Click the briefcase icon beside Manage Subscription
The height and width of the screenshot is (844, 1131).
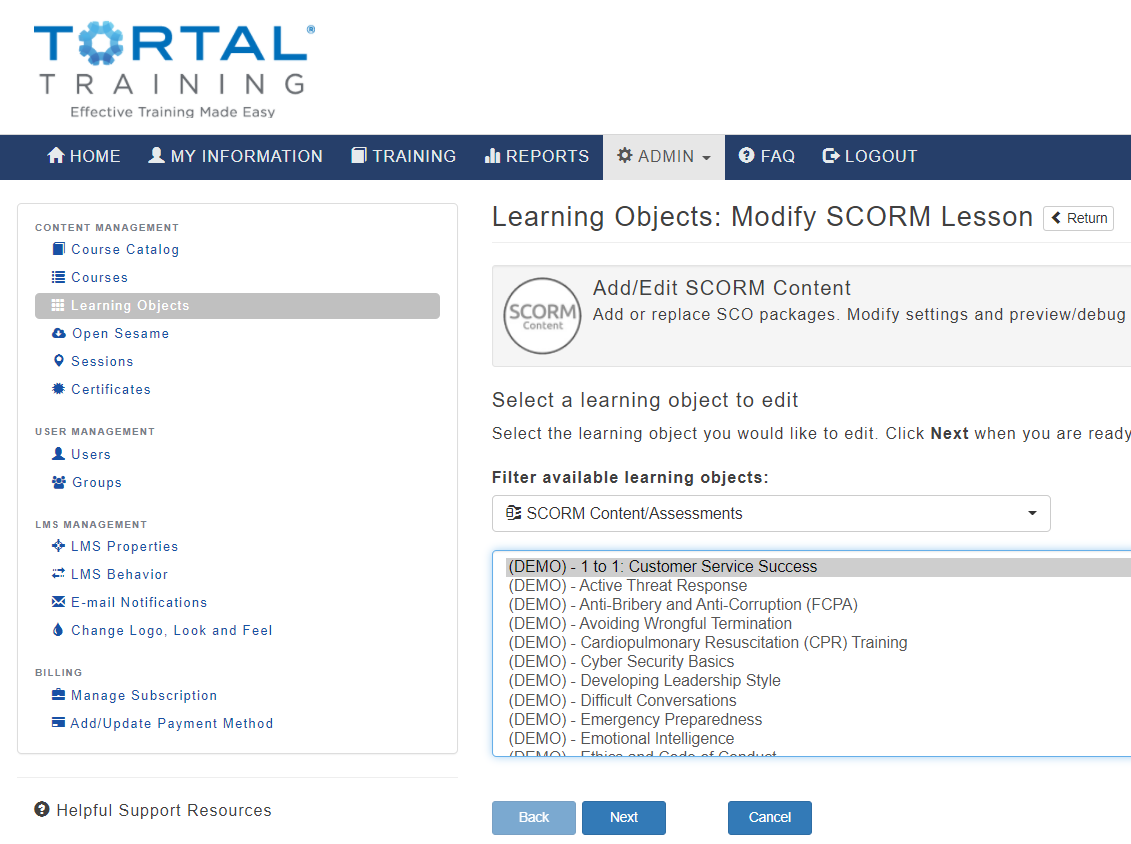58,695
